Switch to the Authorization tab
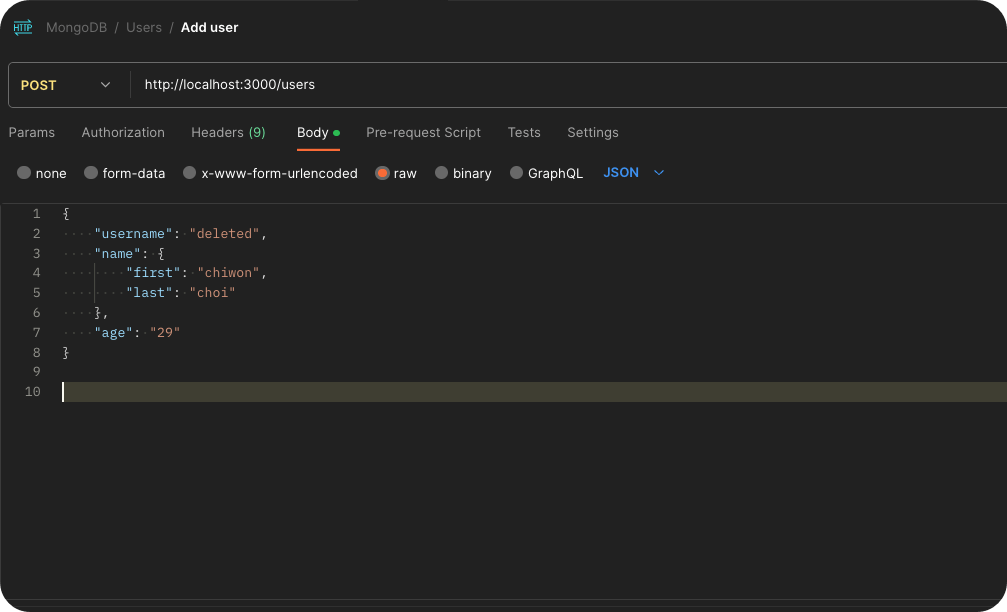The image size is (1007, 612). (x=123, y=132)
